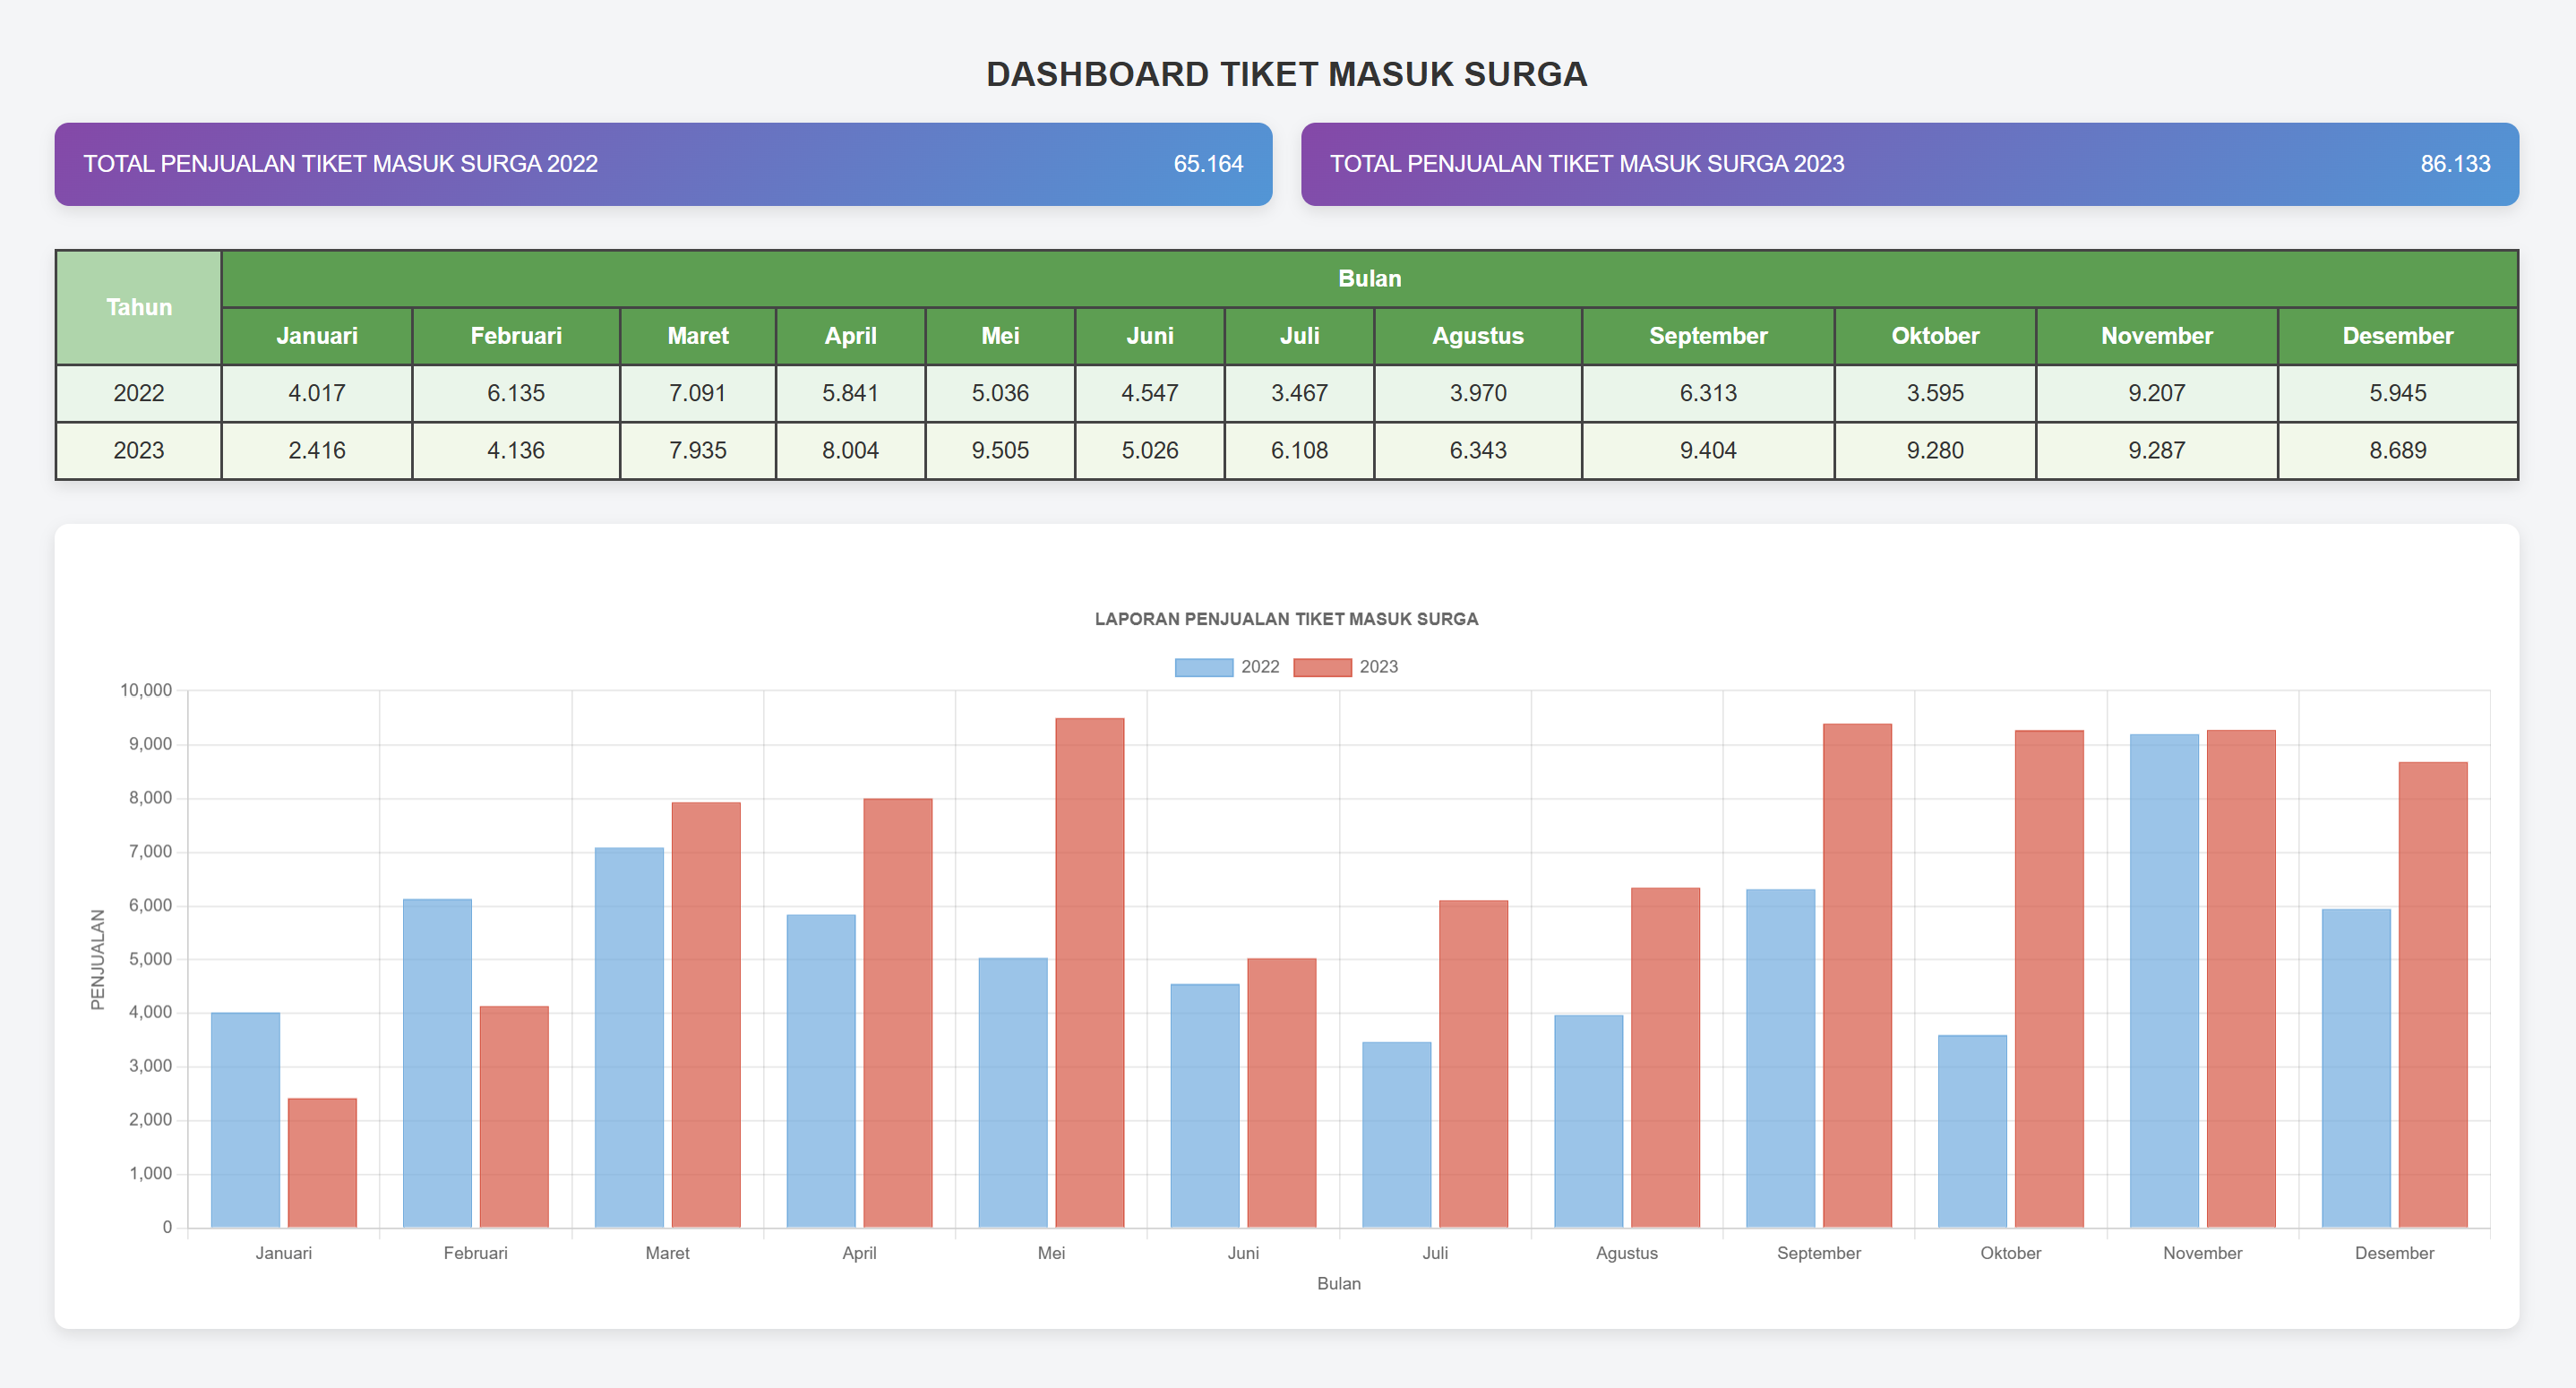Click the red Januari 2023 bar
2576x1388 pixels.
pyautogui.click(x=322, y=1162)
